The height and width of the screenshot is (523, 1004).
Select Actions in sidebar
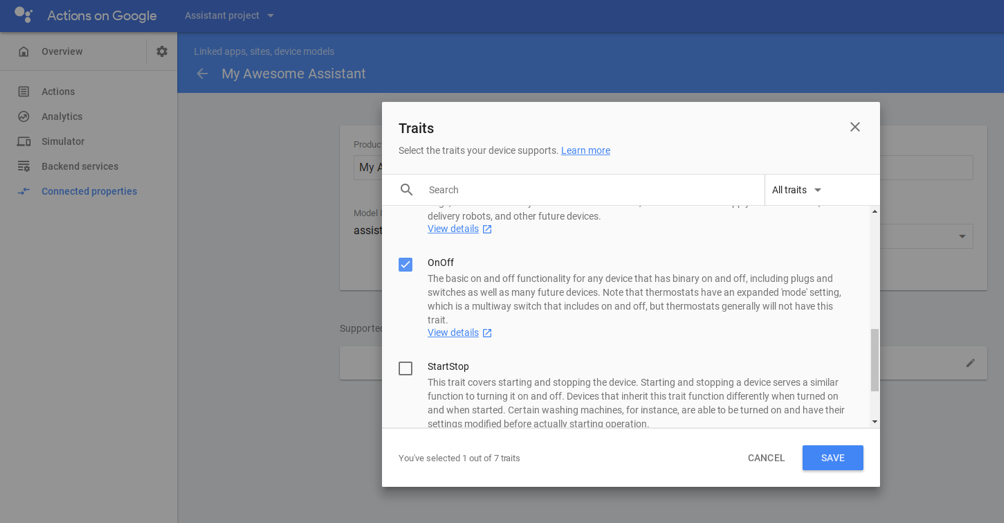coord(58,92)
